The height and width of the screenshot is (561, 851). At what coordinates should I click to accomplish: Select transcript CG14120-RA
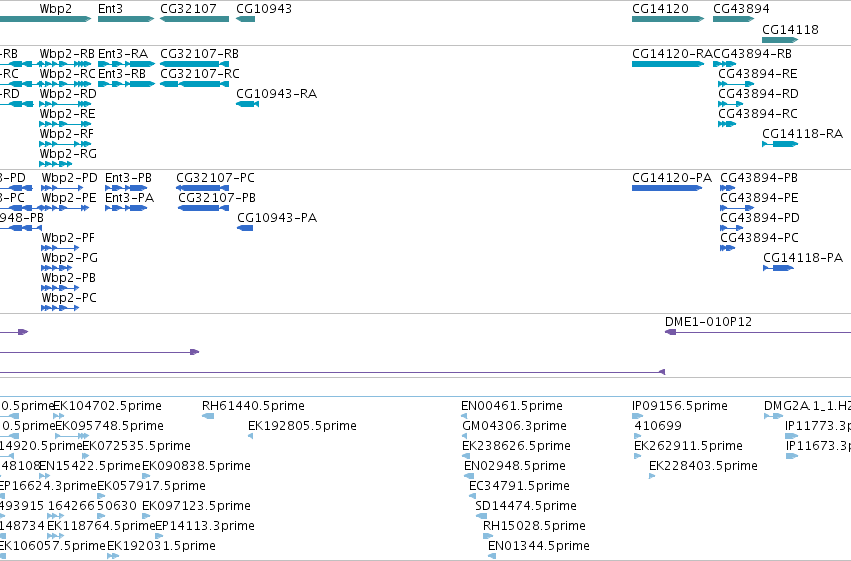point(668,64)
